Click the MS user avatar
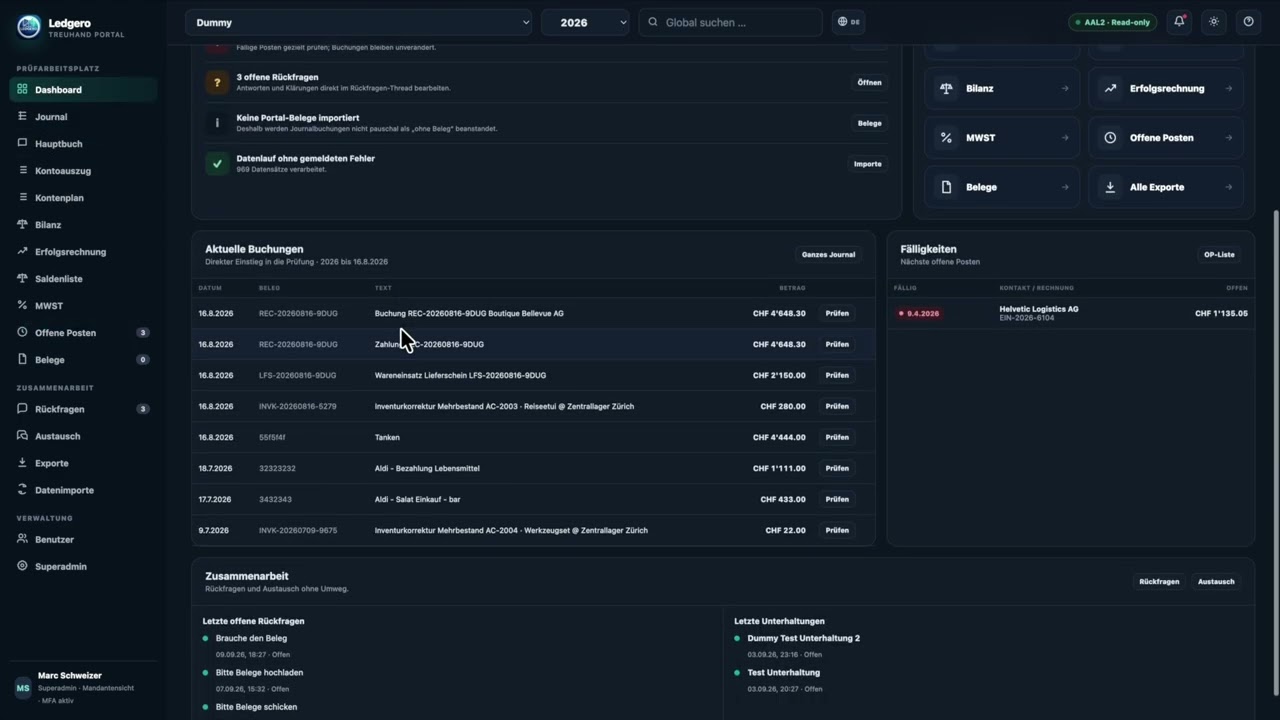The image size is (1280, 720). click(x=23, y=688)
